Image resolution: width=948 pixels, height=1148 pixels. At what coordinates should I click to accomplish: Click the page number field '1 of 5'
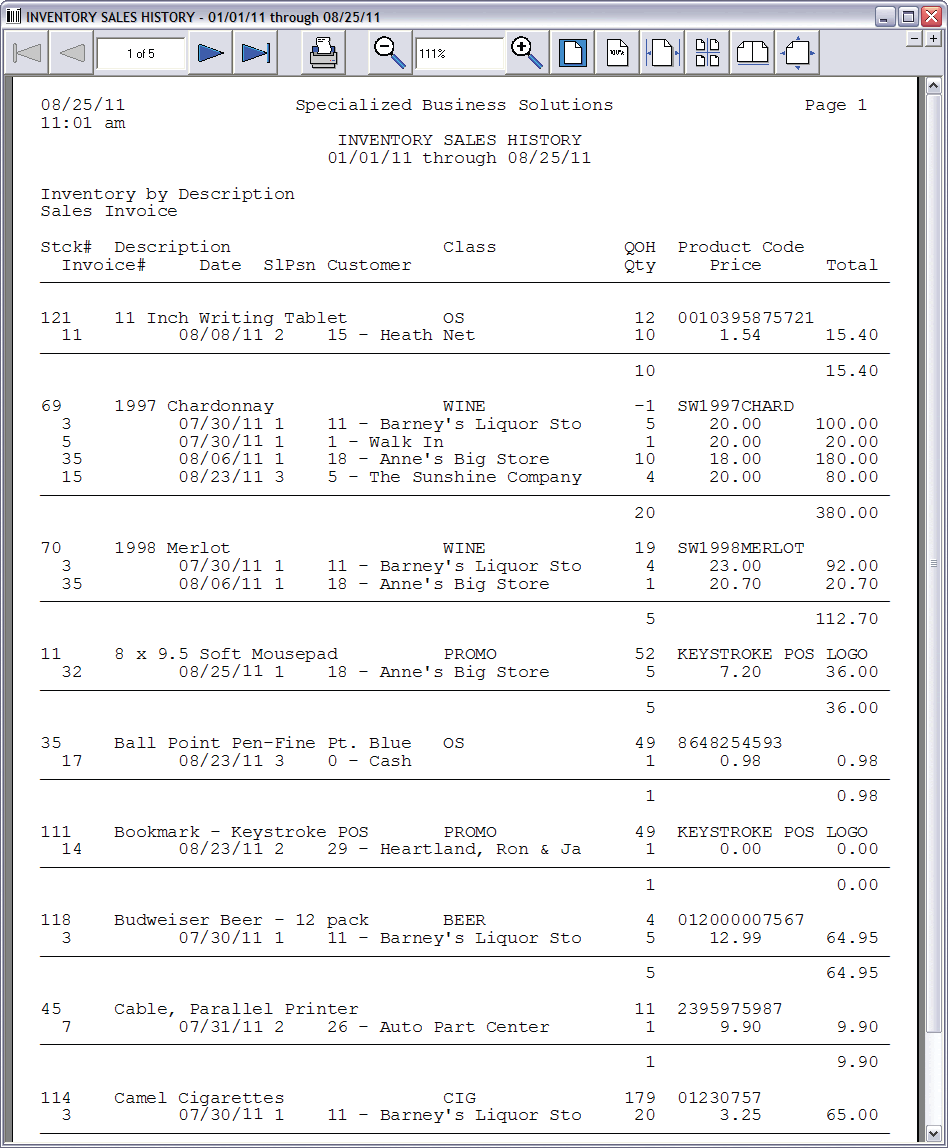pos(141,54)
